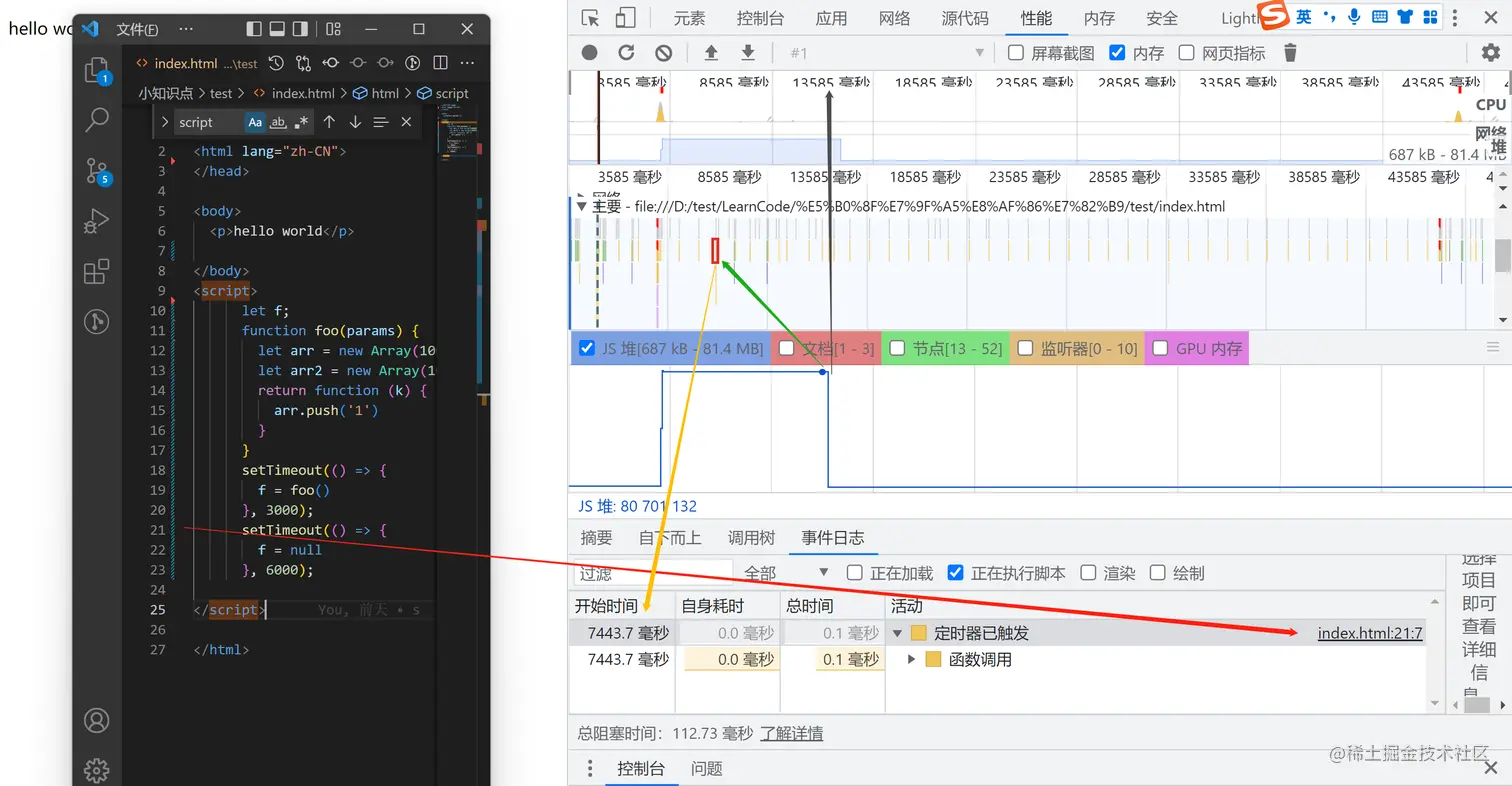Uncheck the 内存 checkbox

(x=1118, y=53)
